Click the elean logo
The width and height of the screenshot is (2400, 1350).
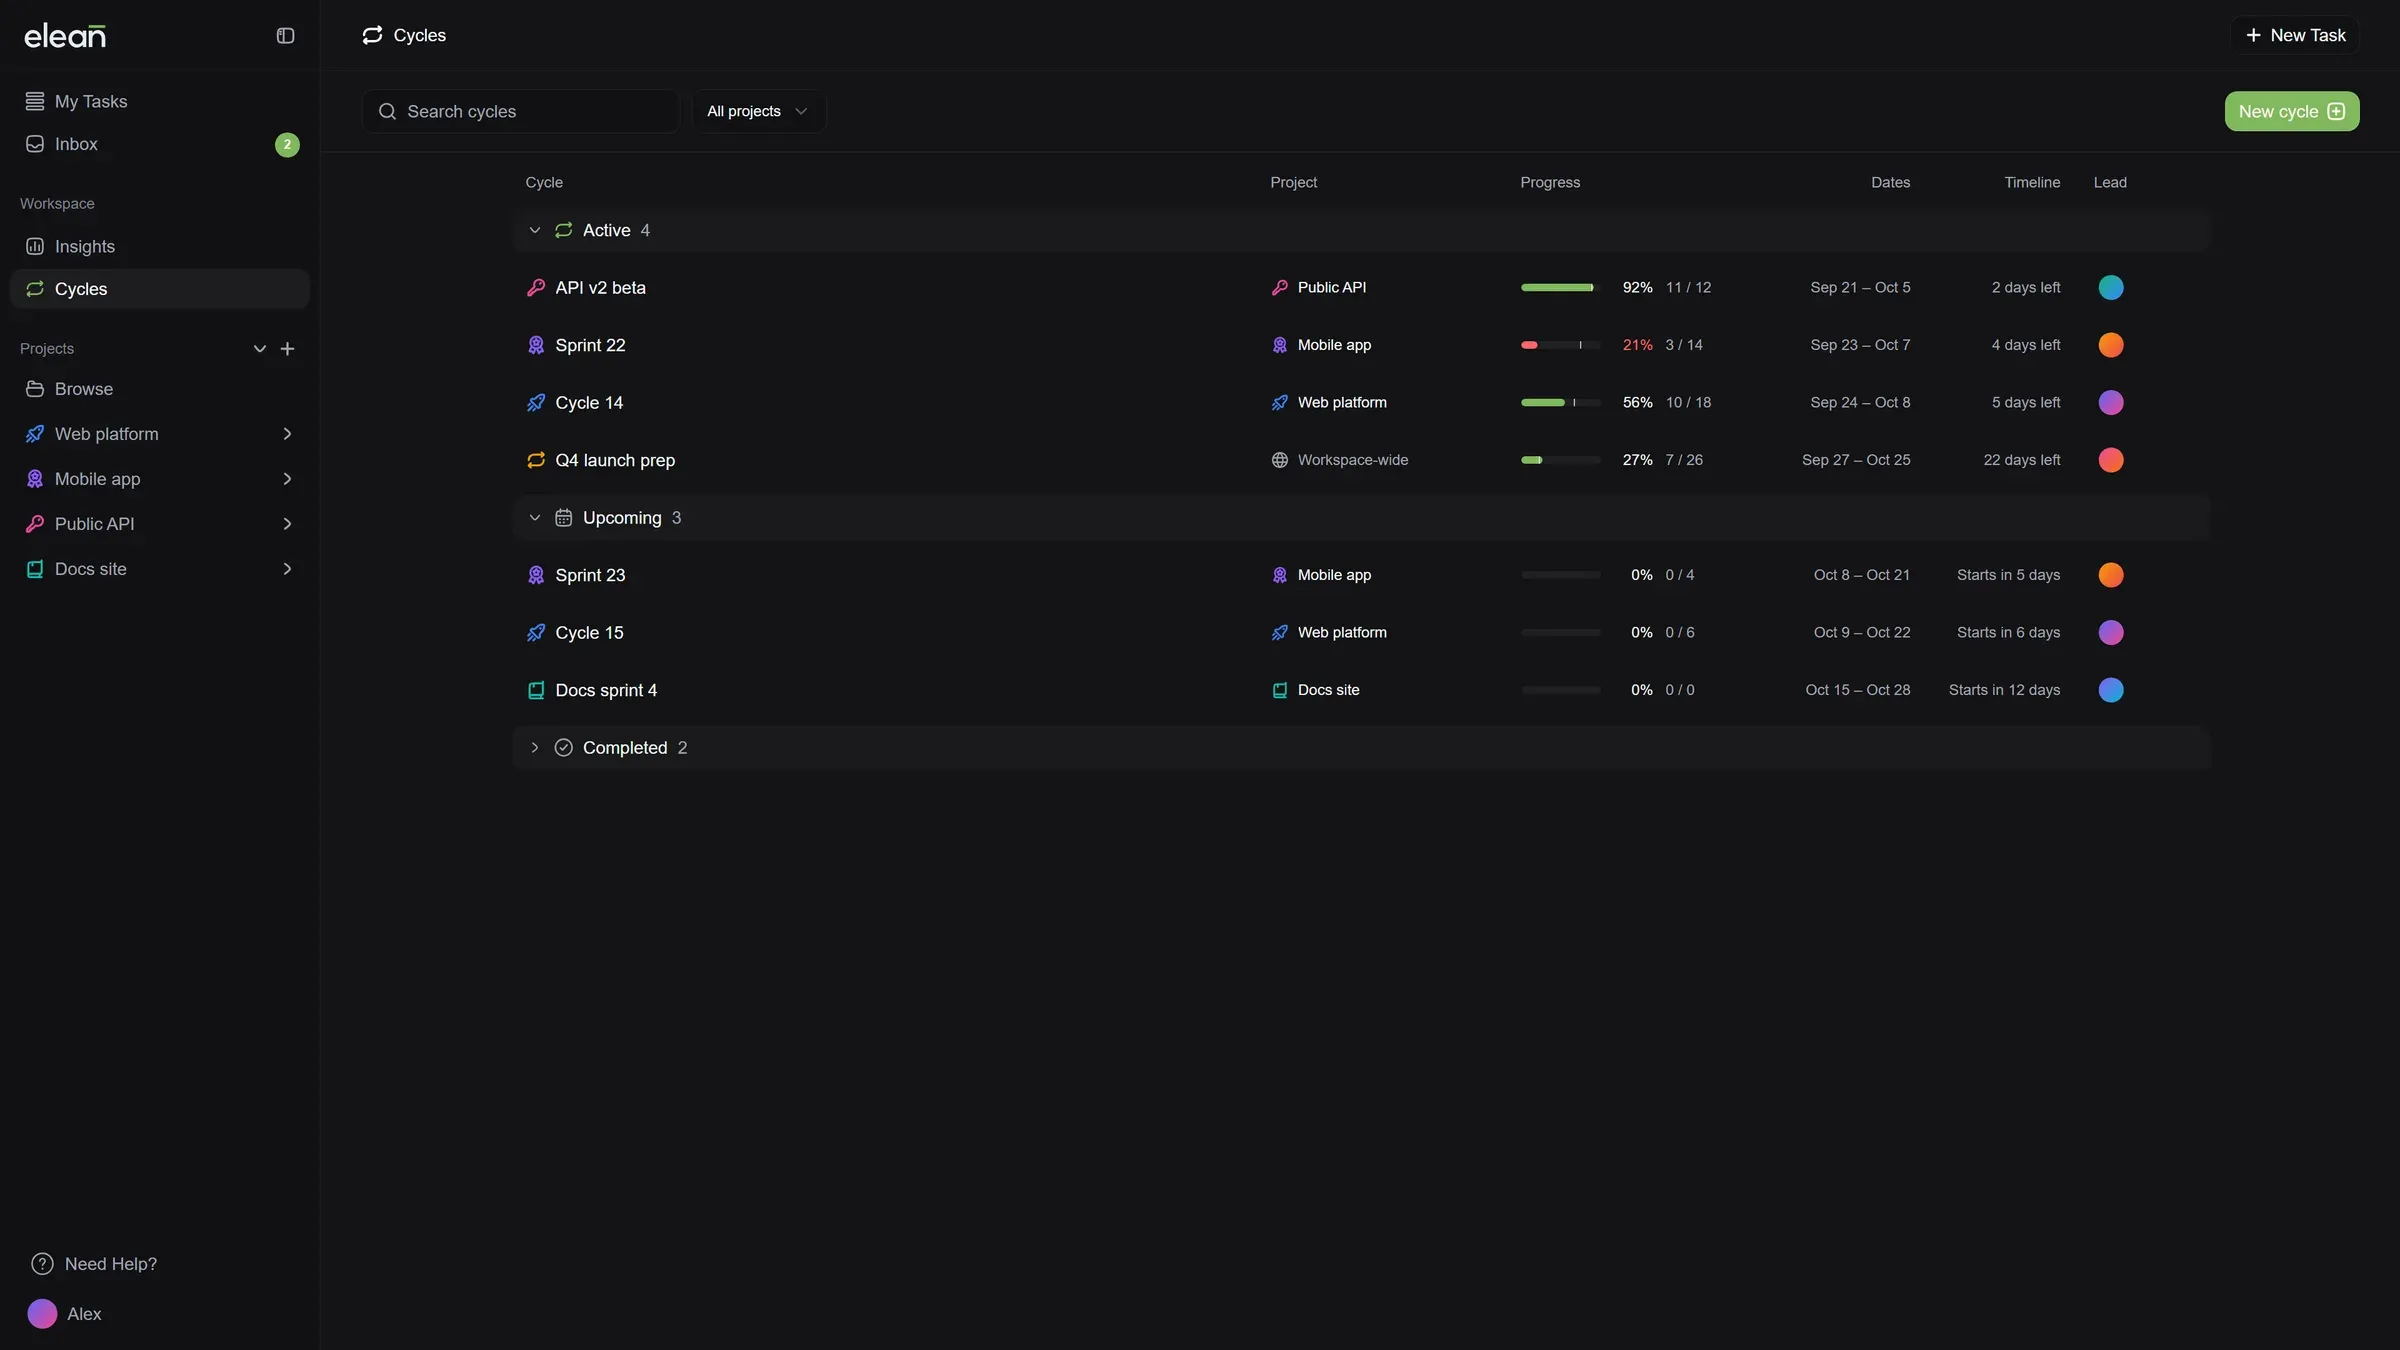(65, 36)
